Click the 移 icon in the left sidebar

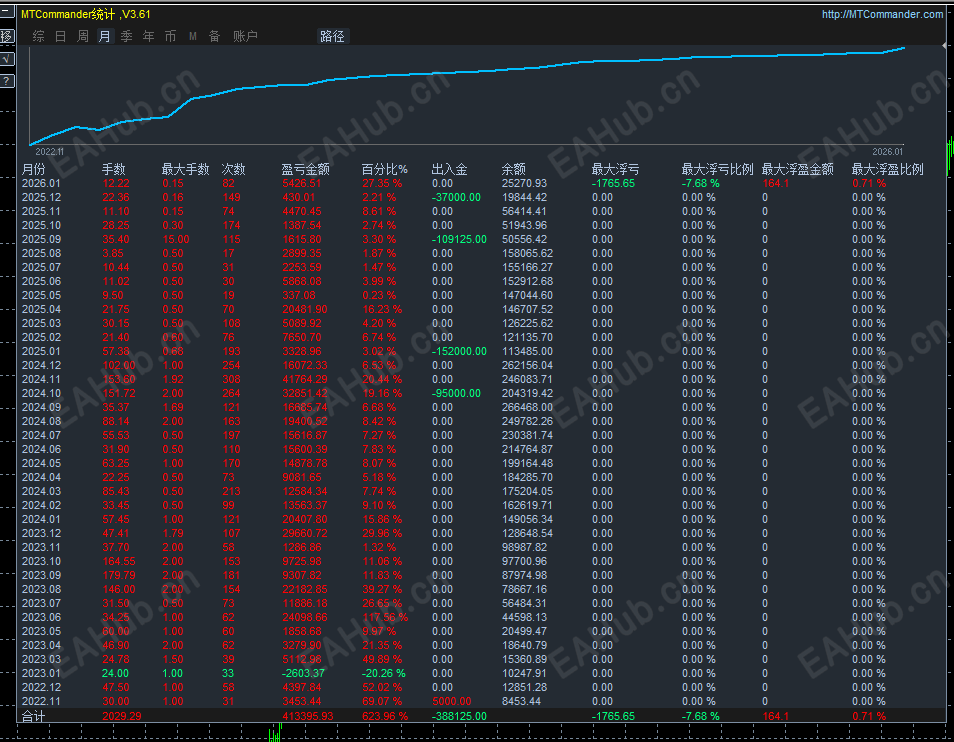click(5, 35)
